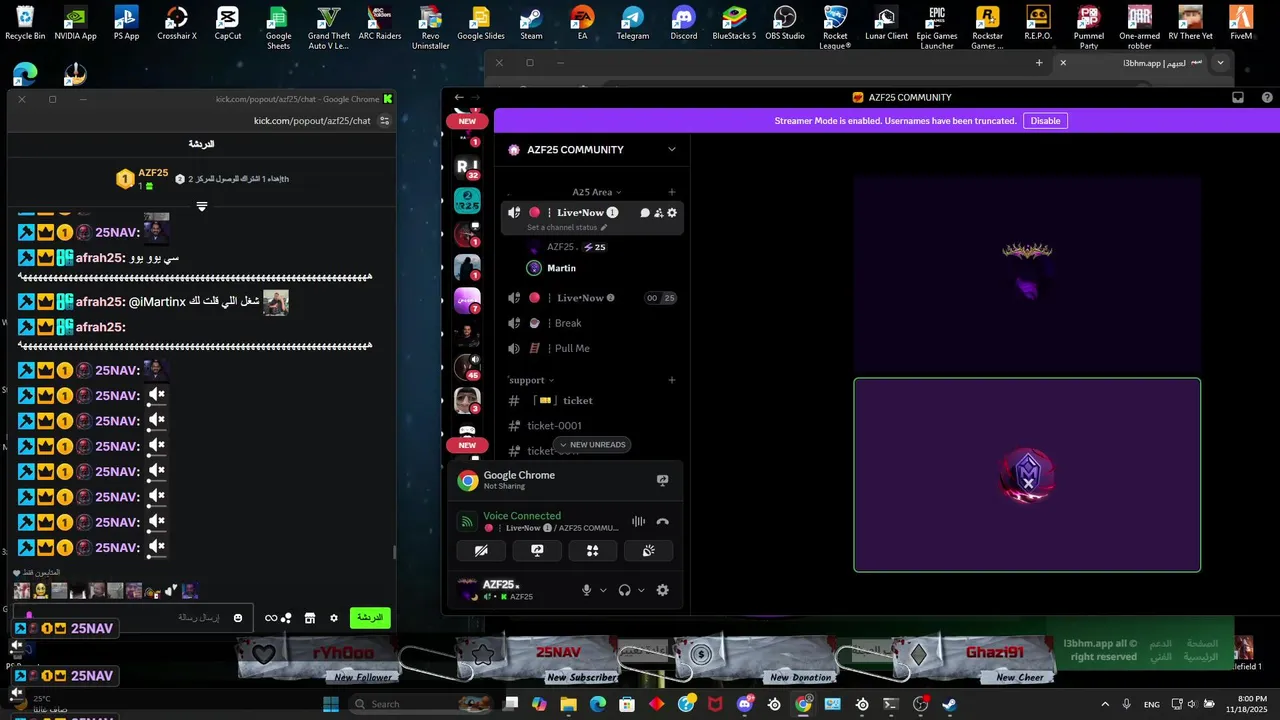This screenshot has width=1280, height=720.
Task: Toggle screen share in Discord voice panel
Action: click(537, 550)
